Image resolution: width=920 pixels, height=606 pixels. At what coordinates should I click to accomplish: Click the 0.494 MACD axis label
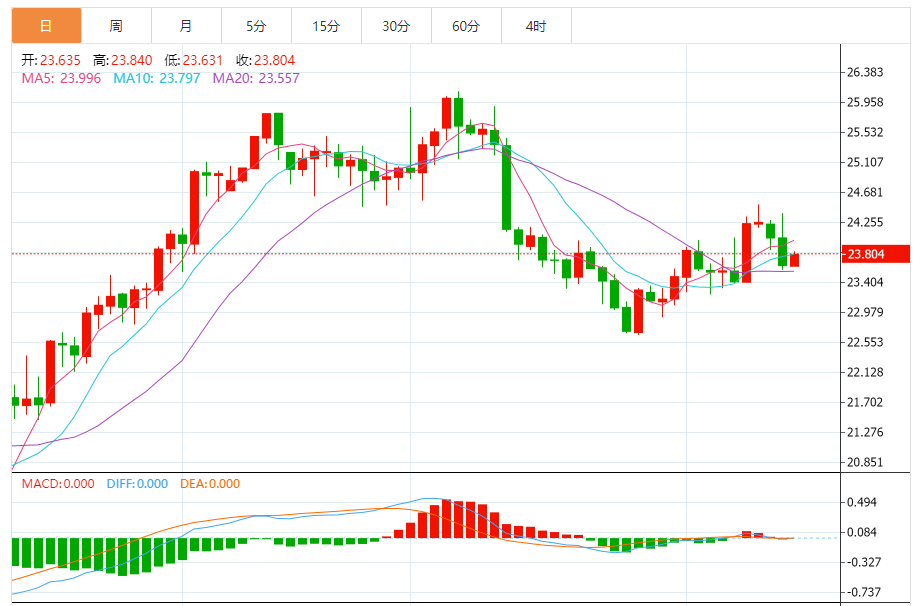click(x=862, y=502)
